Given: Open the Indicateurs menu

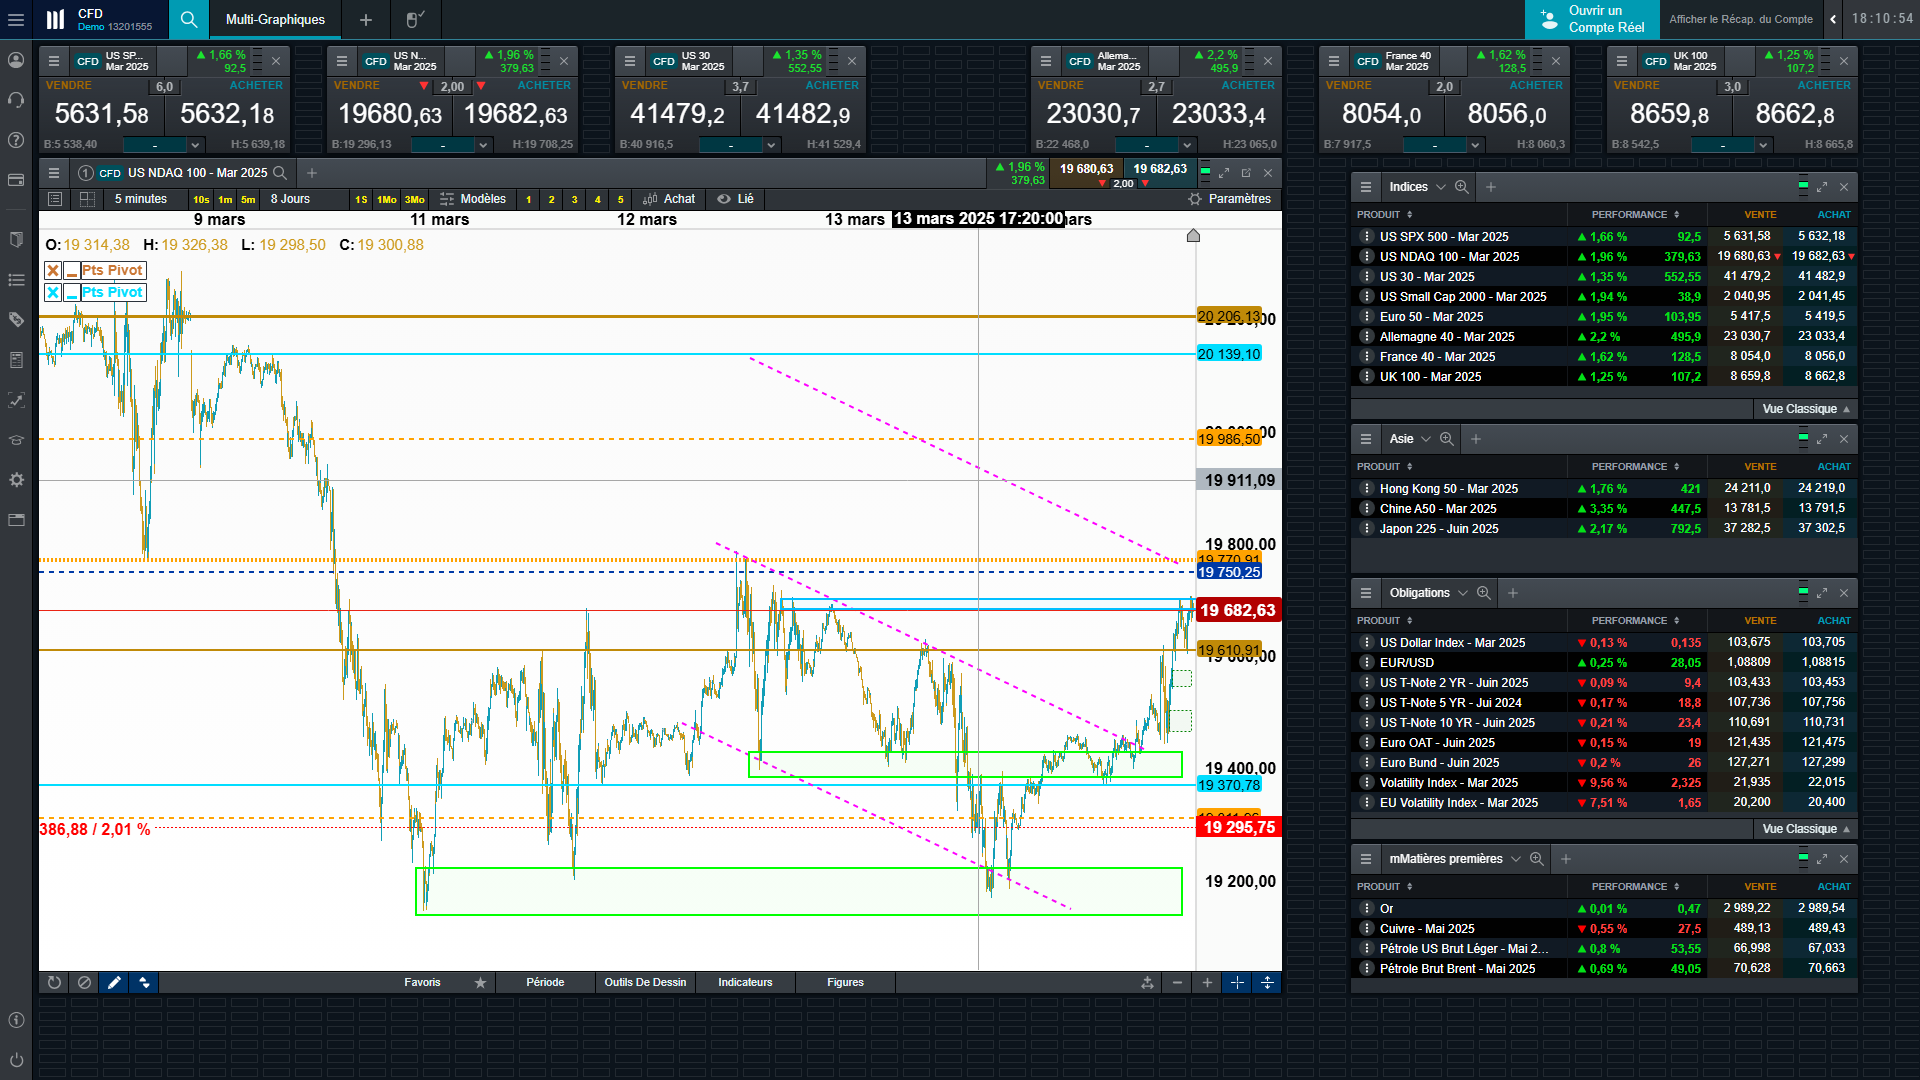Looking at the screenshot, I should [x=745, y=983].
